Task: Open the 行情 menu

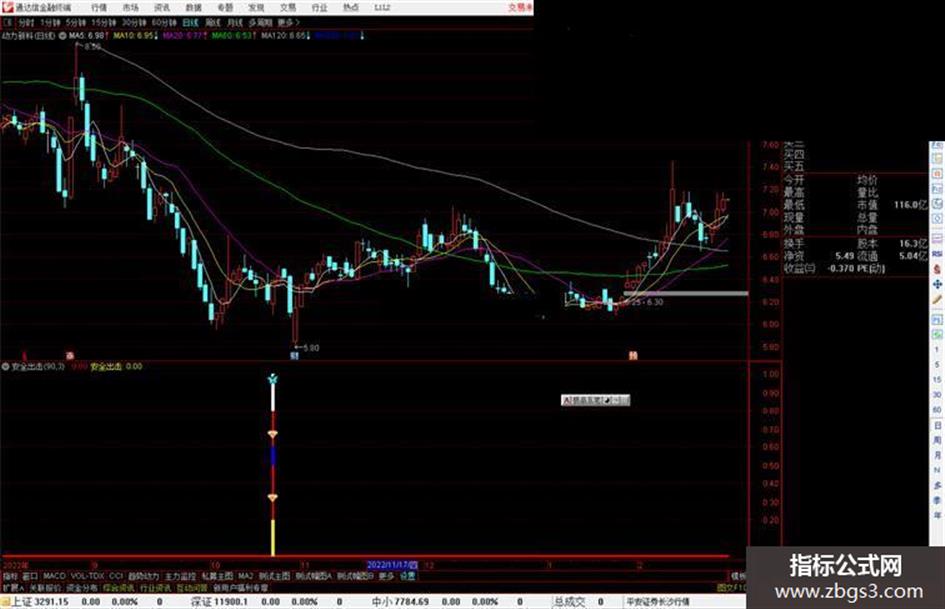Action: click(x=99, y=8)
